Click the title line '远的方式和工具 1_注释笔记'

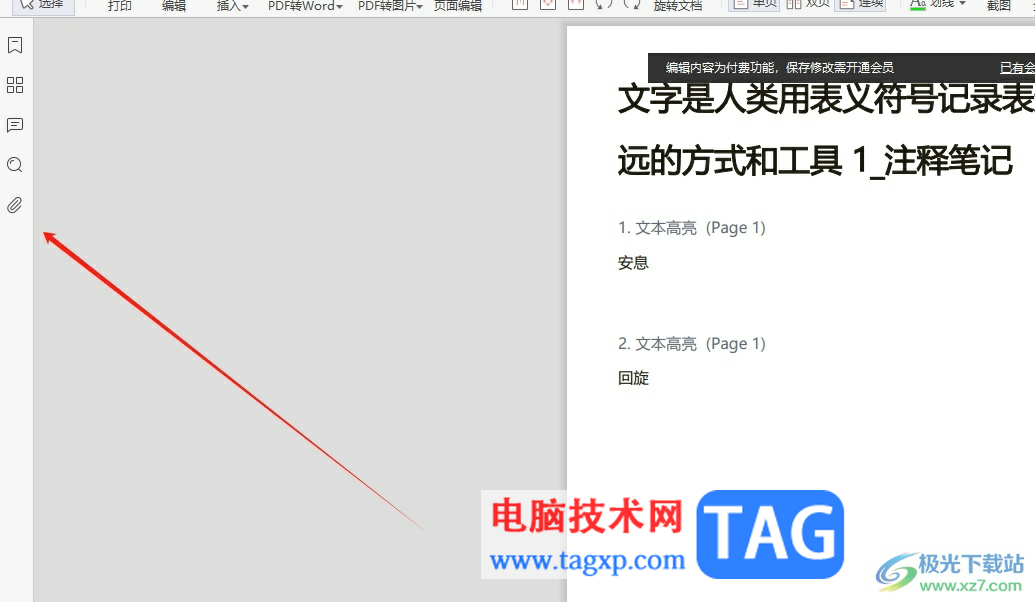pos(815,161)
